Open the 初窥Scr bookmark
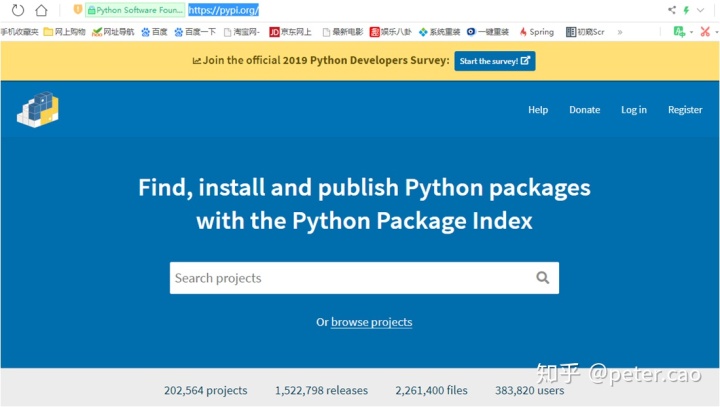 click(585, 32)
